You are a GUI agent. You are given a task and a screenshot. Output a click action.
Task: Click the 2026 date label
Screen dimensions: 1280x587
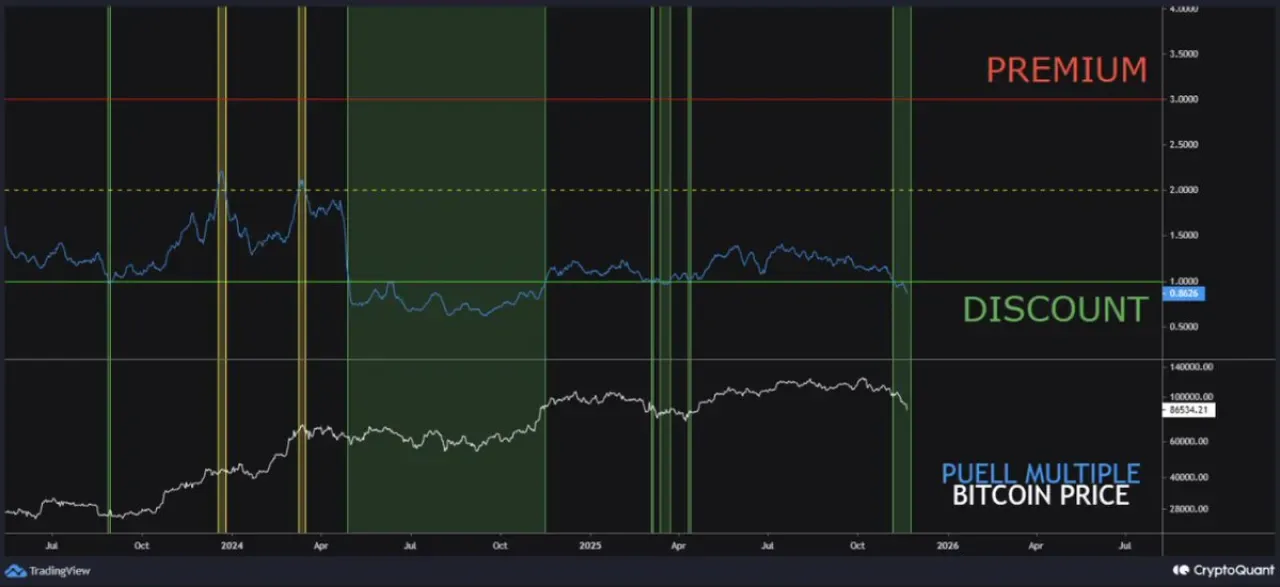pyautogui.click(x=948, y=546)
